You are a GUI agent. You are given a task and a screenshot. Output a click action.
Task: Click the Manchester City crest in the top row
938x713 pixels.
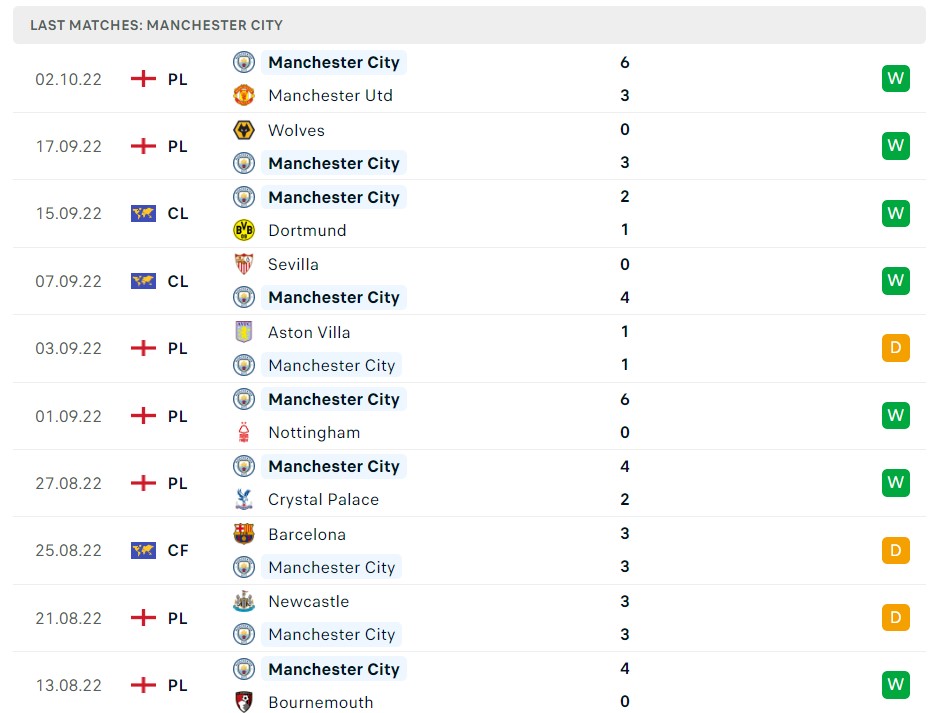tap(243, 62)
